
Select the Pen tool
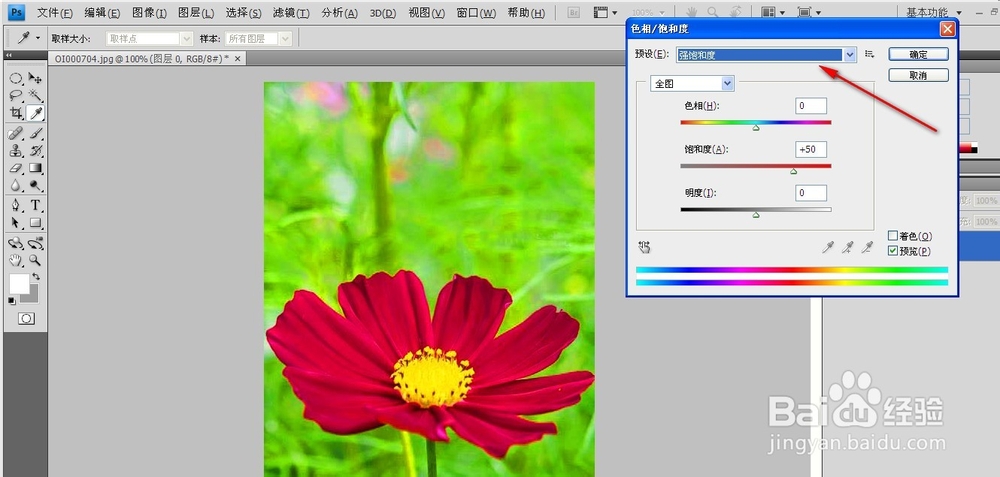click(16, 205)
